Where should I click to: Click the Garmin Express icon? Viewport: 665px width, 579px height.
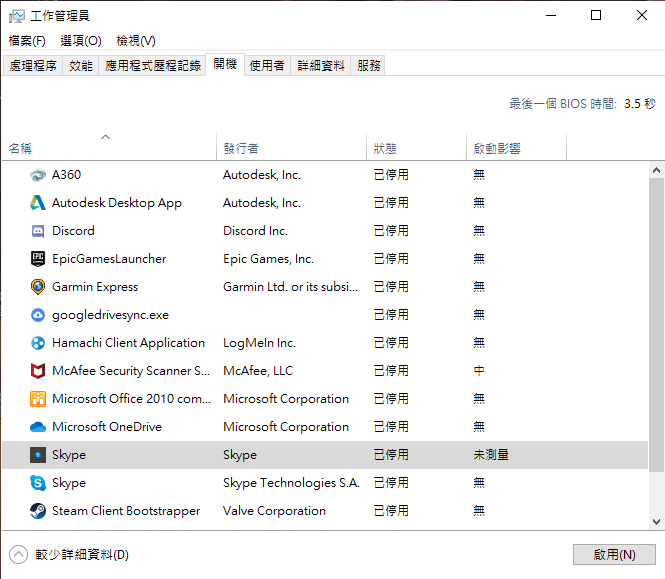[x=38, y=287]
